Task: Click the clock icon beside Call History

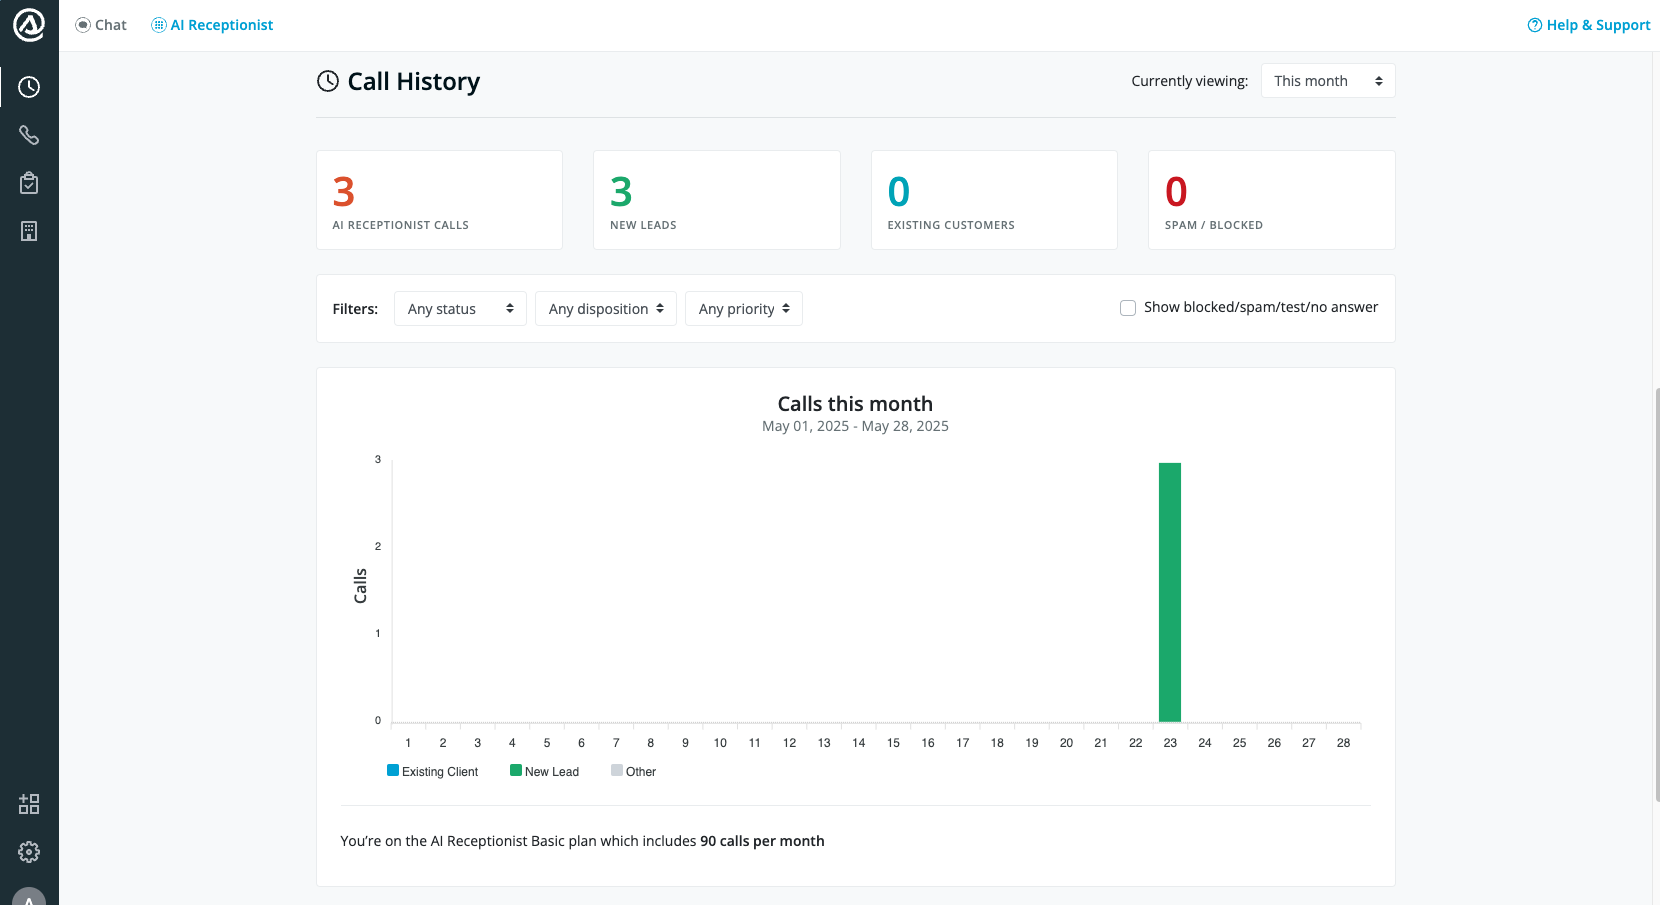Action: pyautogui.click(x=328, y=81)
